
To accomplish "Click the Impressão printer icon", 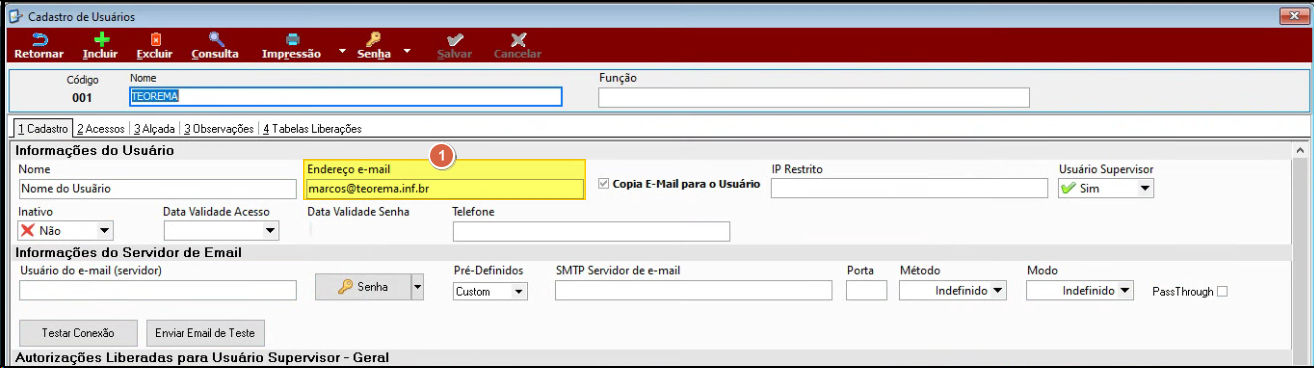I will coord(292,40).
